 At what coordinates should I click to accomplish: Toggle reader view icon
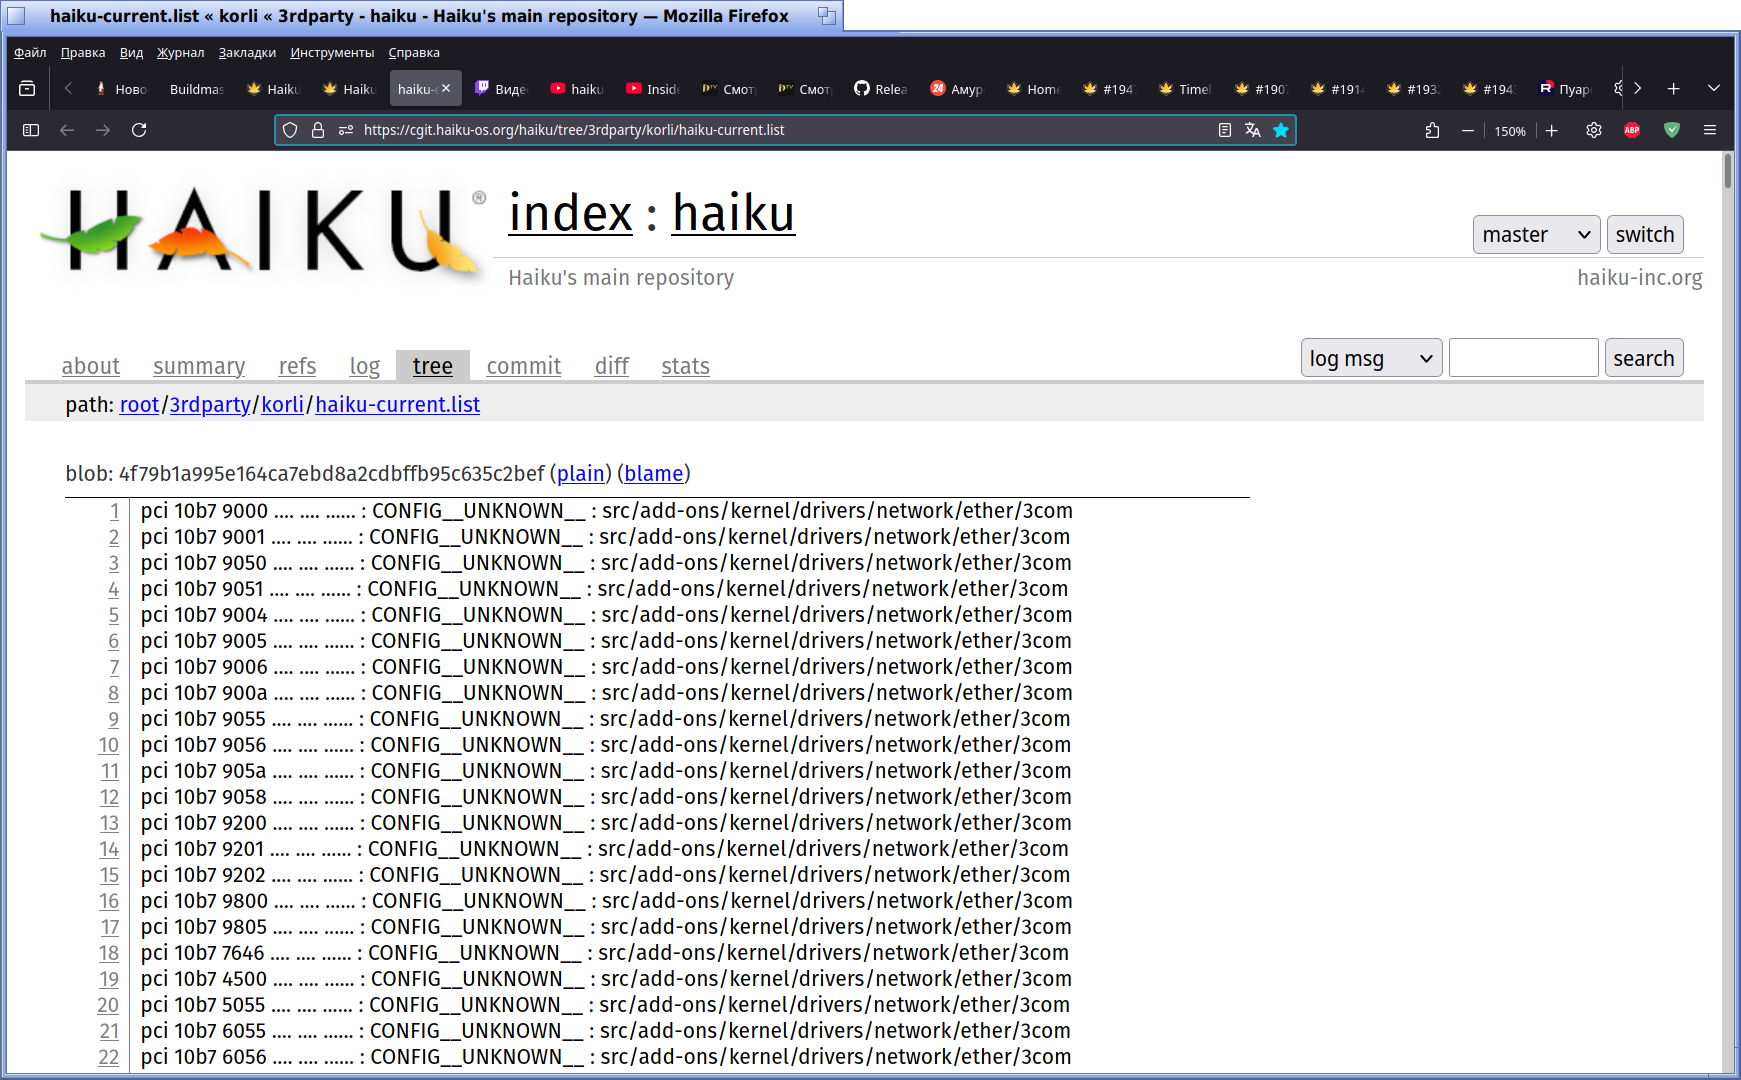1224,130
